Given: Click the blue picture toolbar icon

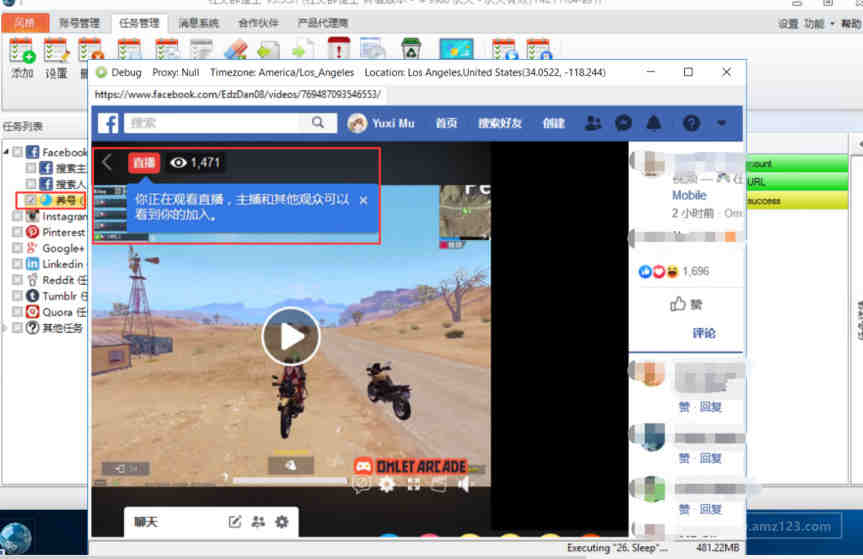Looking at the screenshot, I should 456,49.
